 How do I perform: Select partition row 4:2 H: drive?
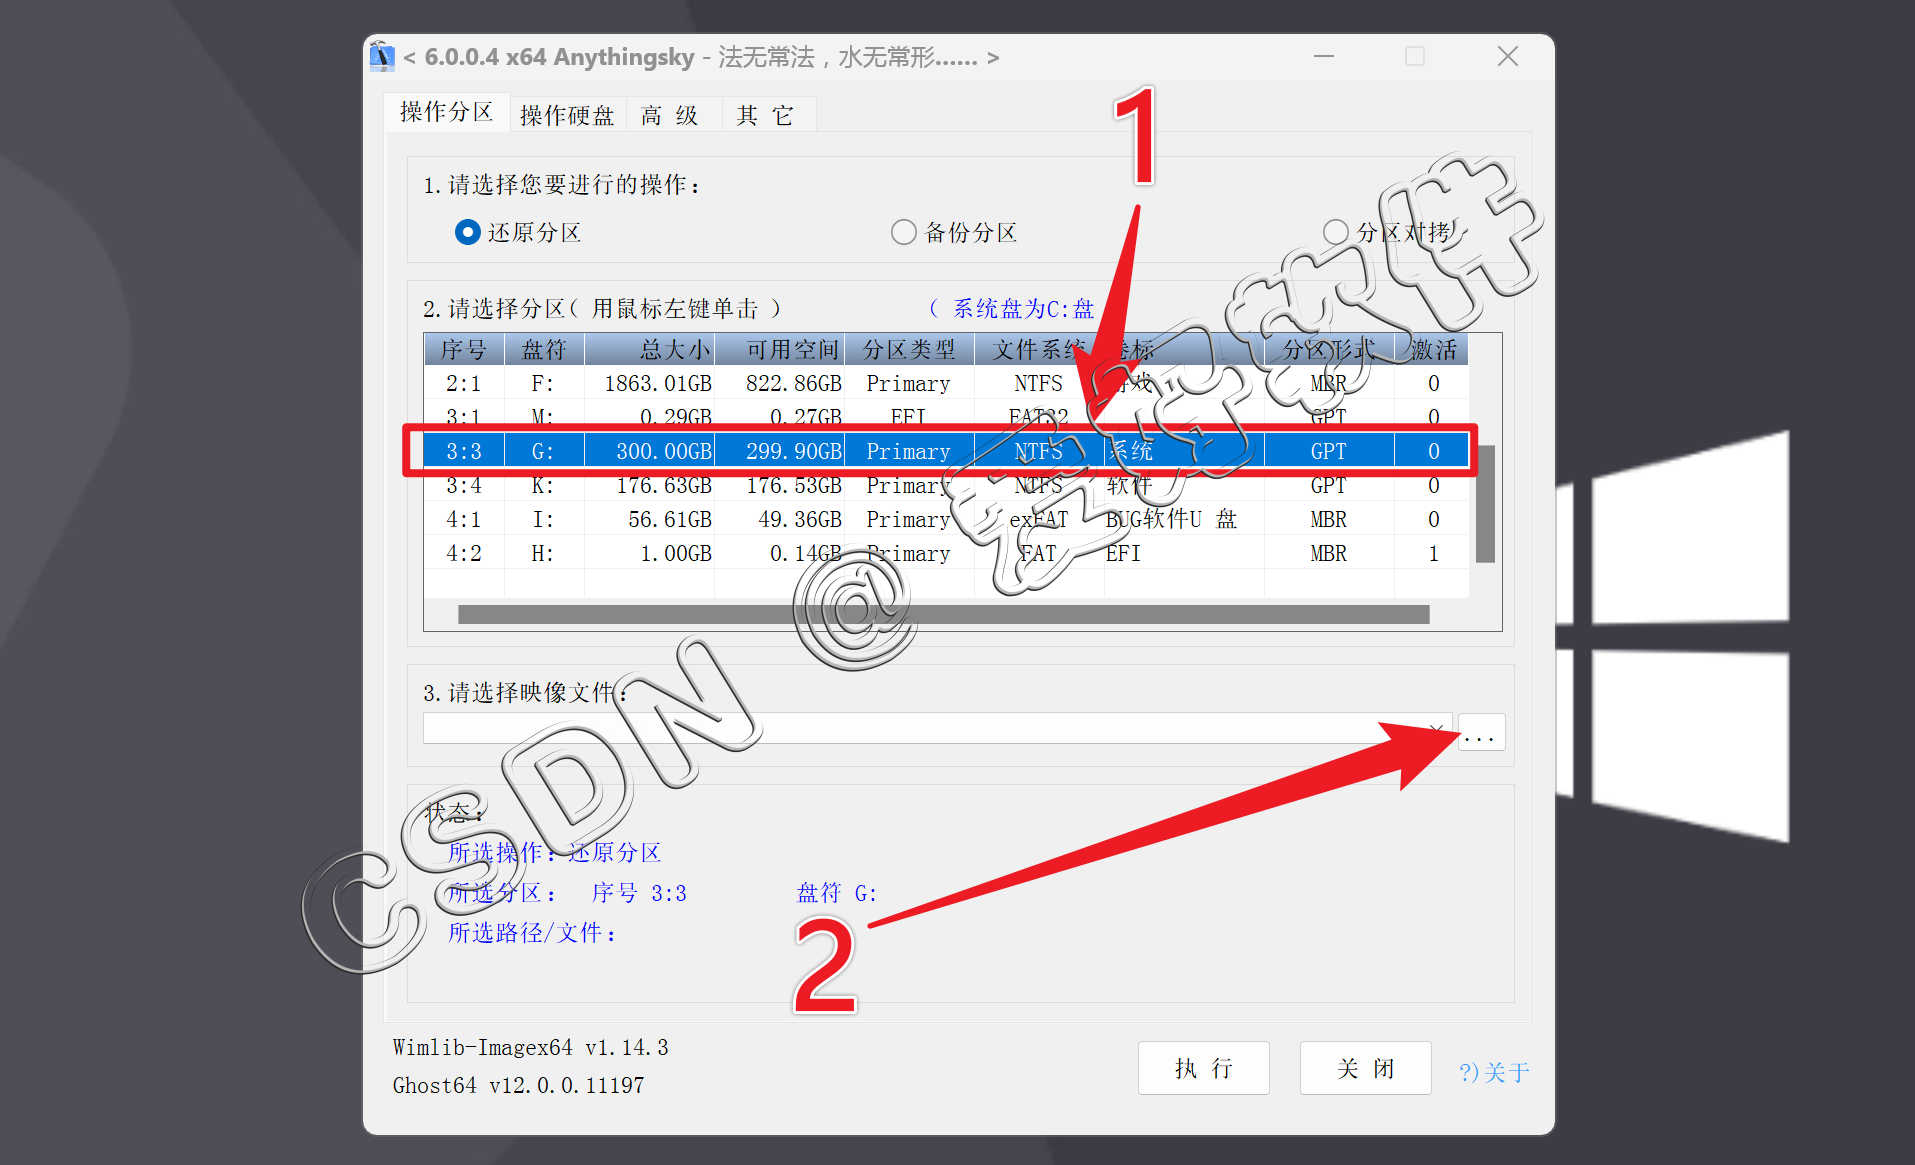945,554
